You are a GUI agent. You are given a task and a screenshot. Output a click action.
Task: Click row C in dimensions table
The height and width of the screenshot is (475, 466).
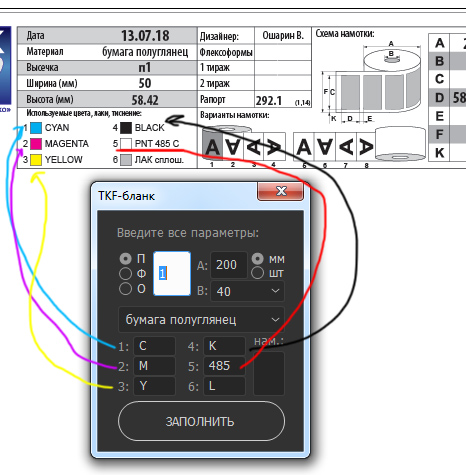click(447, 79)
